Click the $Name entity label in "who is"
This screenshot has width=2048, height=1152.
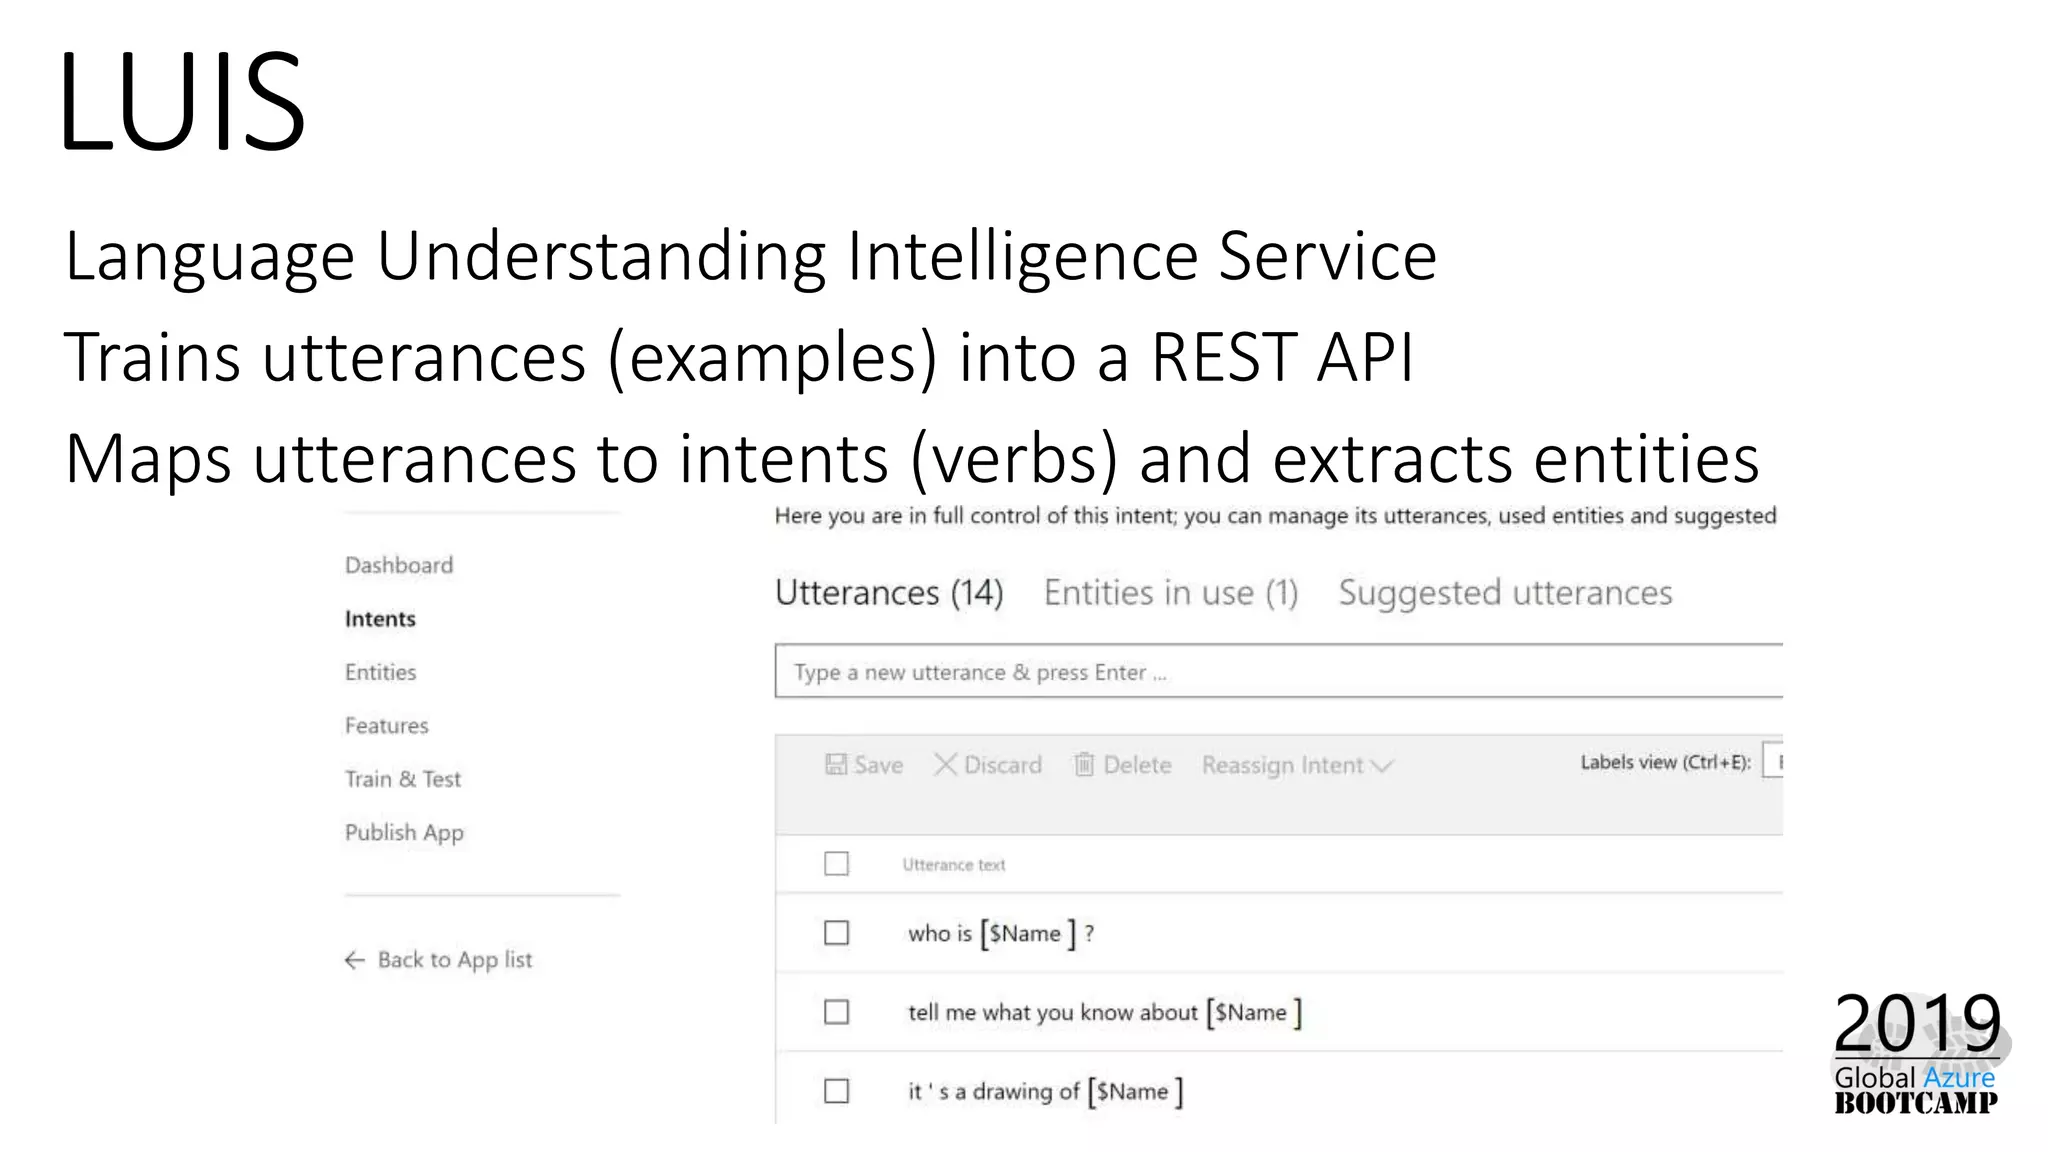coord(1025,934)
